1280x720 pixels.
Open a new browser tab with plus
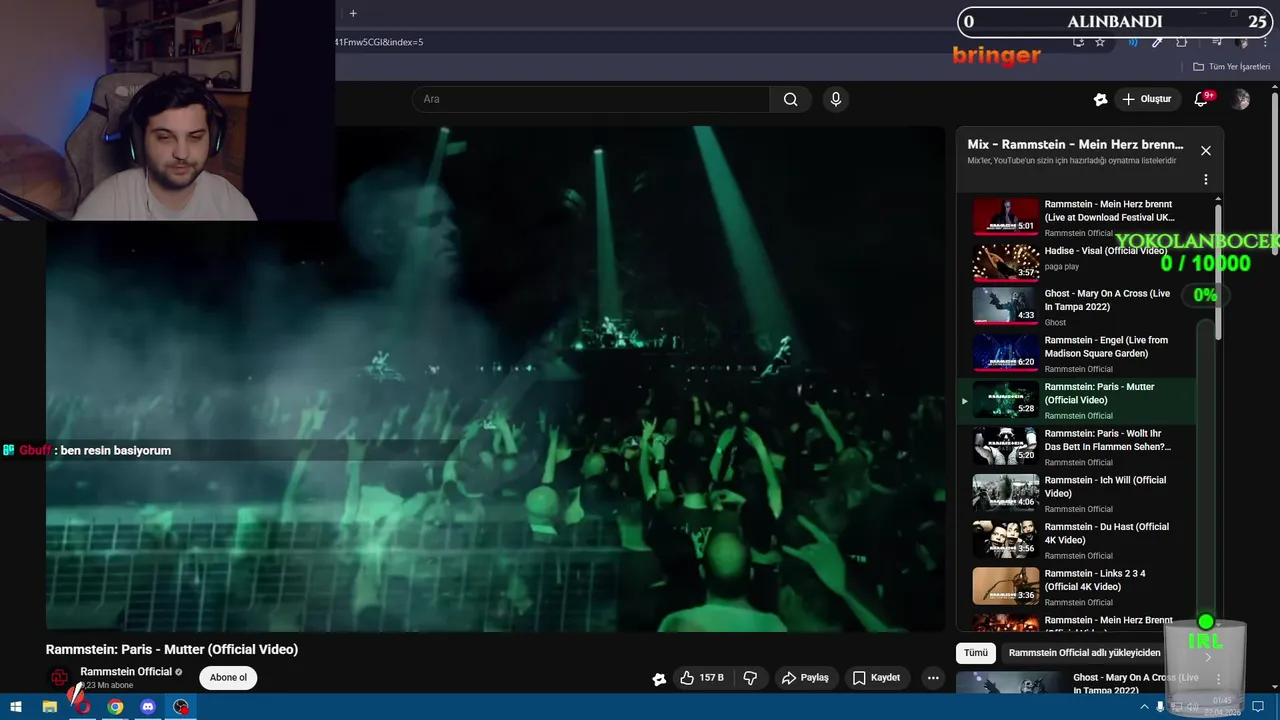pos(353,13)
